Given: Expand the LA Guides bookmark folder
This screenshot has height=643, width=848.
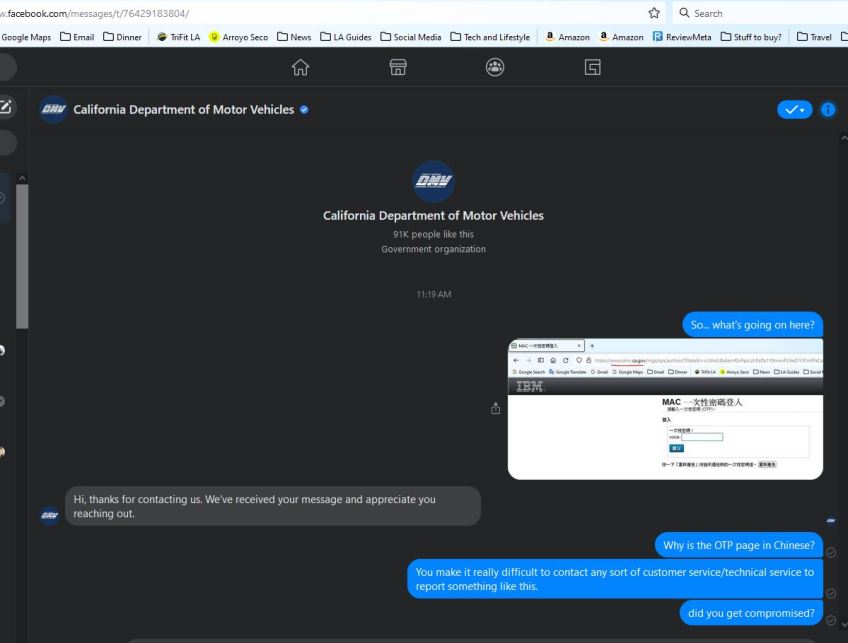Looking at the screenshot, I should click(x=346, y=37).
